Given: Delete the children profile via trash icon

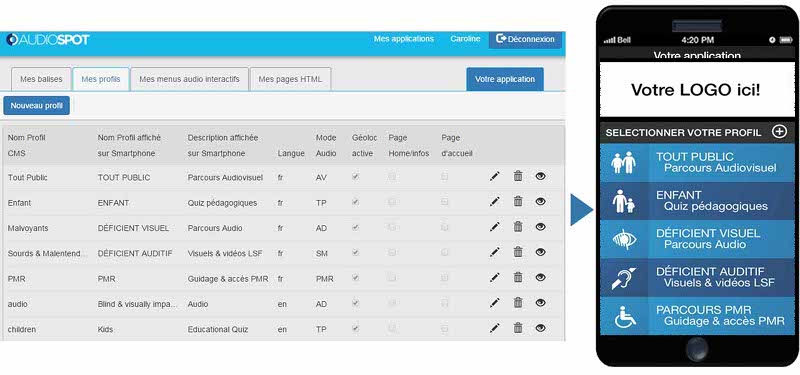Looking at the screenshot, I should [x=518, y=328].
